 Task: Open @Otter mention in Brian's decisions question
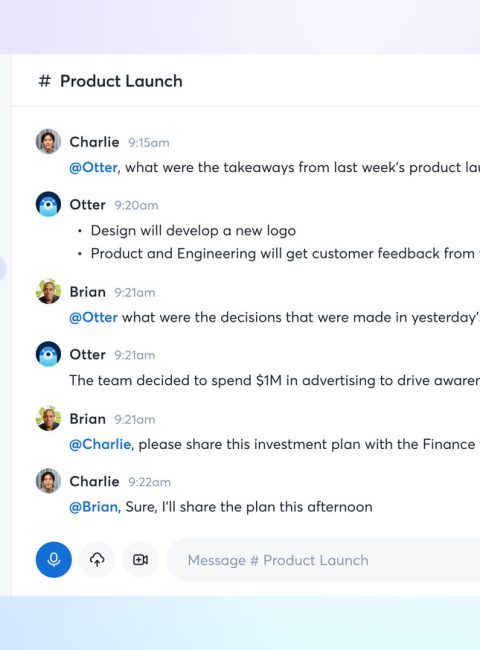(93, 318)
